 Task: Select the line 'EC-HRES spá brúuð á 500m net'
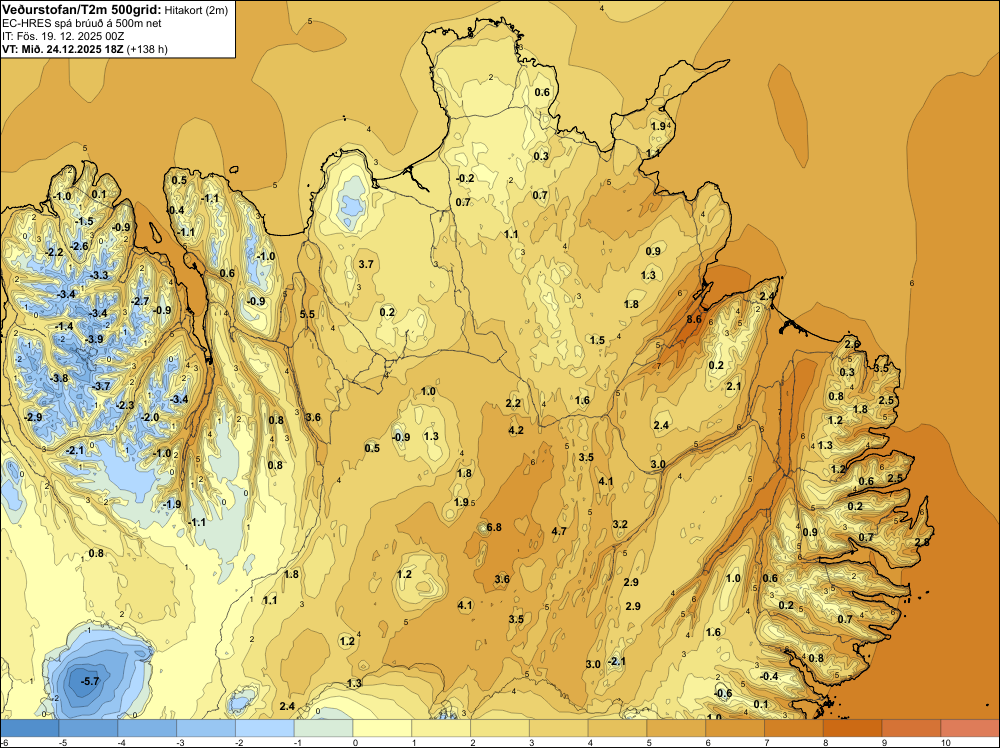82,24
